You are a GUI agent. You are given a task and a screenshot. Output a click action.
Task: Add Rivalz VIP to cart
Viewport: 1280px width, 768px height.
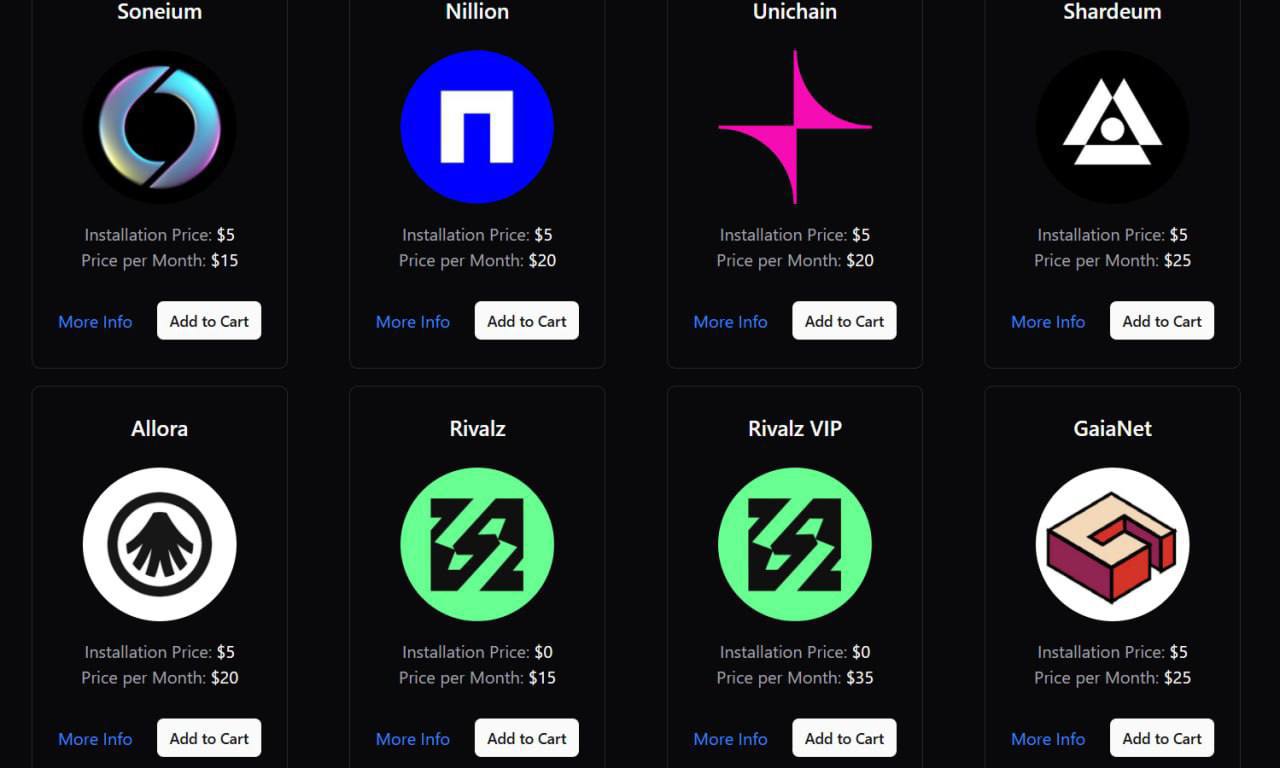point(844,738)
